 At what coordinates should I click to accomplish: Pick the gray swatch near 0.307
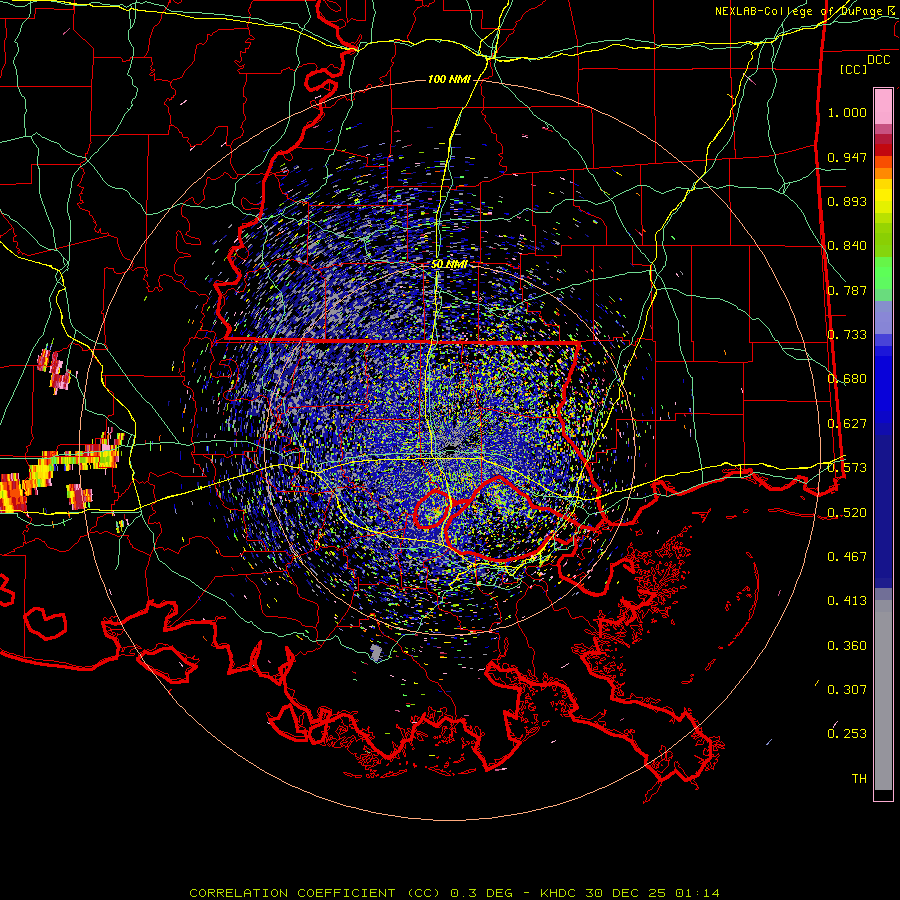(x=883, y=695)
